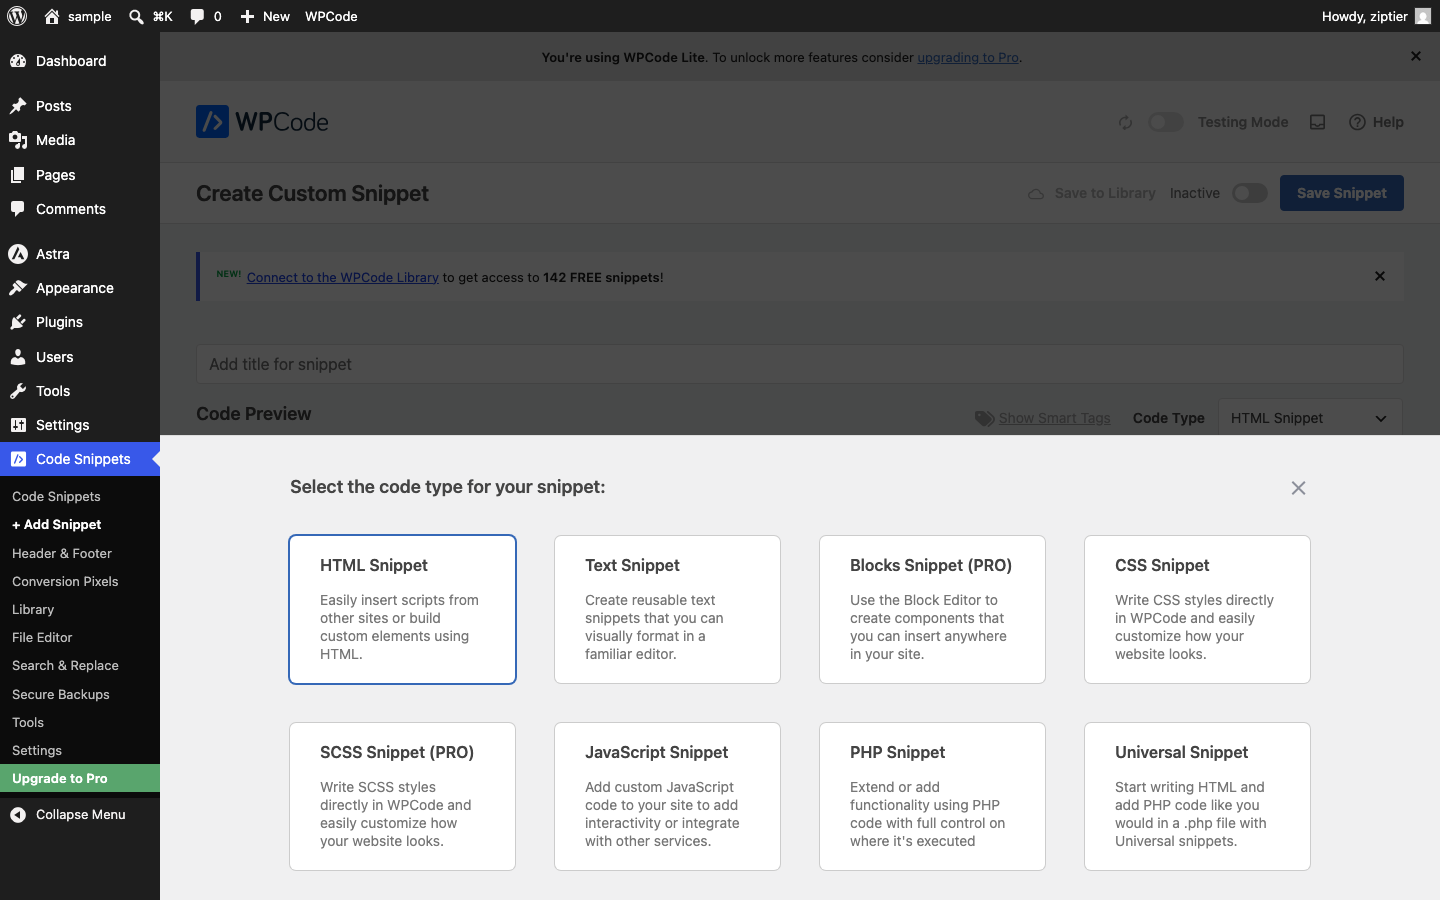Select the CSS Snippet card
1440x900 pixels.
point(1197,609)
